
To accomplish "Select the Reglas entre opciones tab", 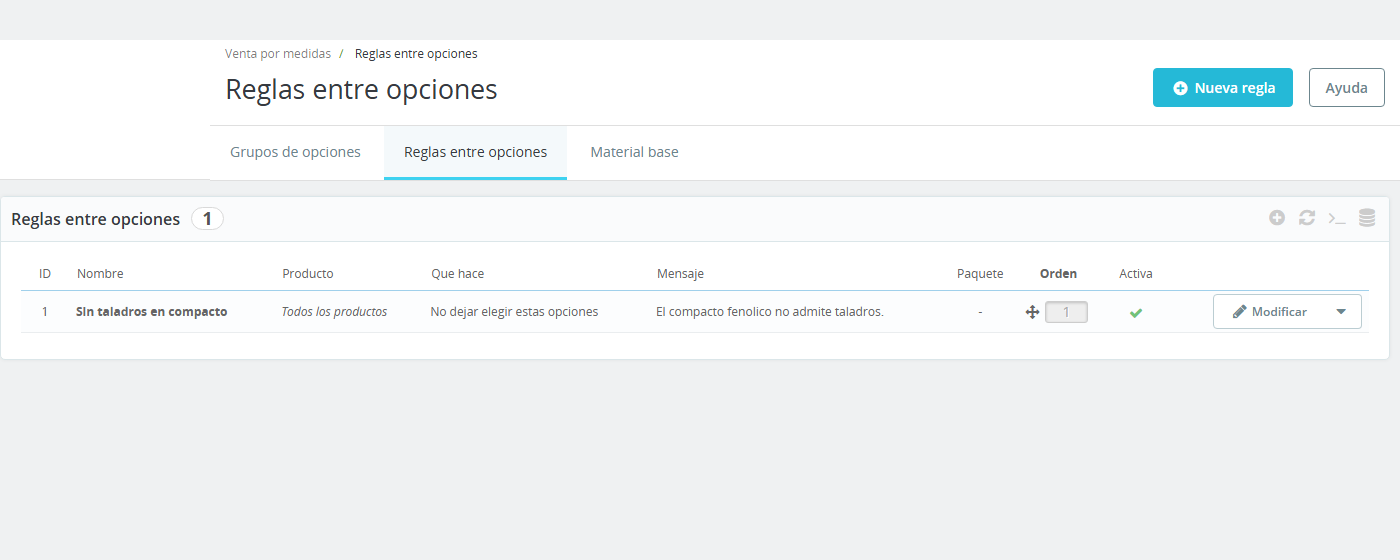I will [x=475, y=152].
